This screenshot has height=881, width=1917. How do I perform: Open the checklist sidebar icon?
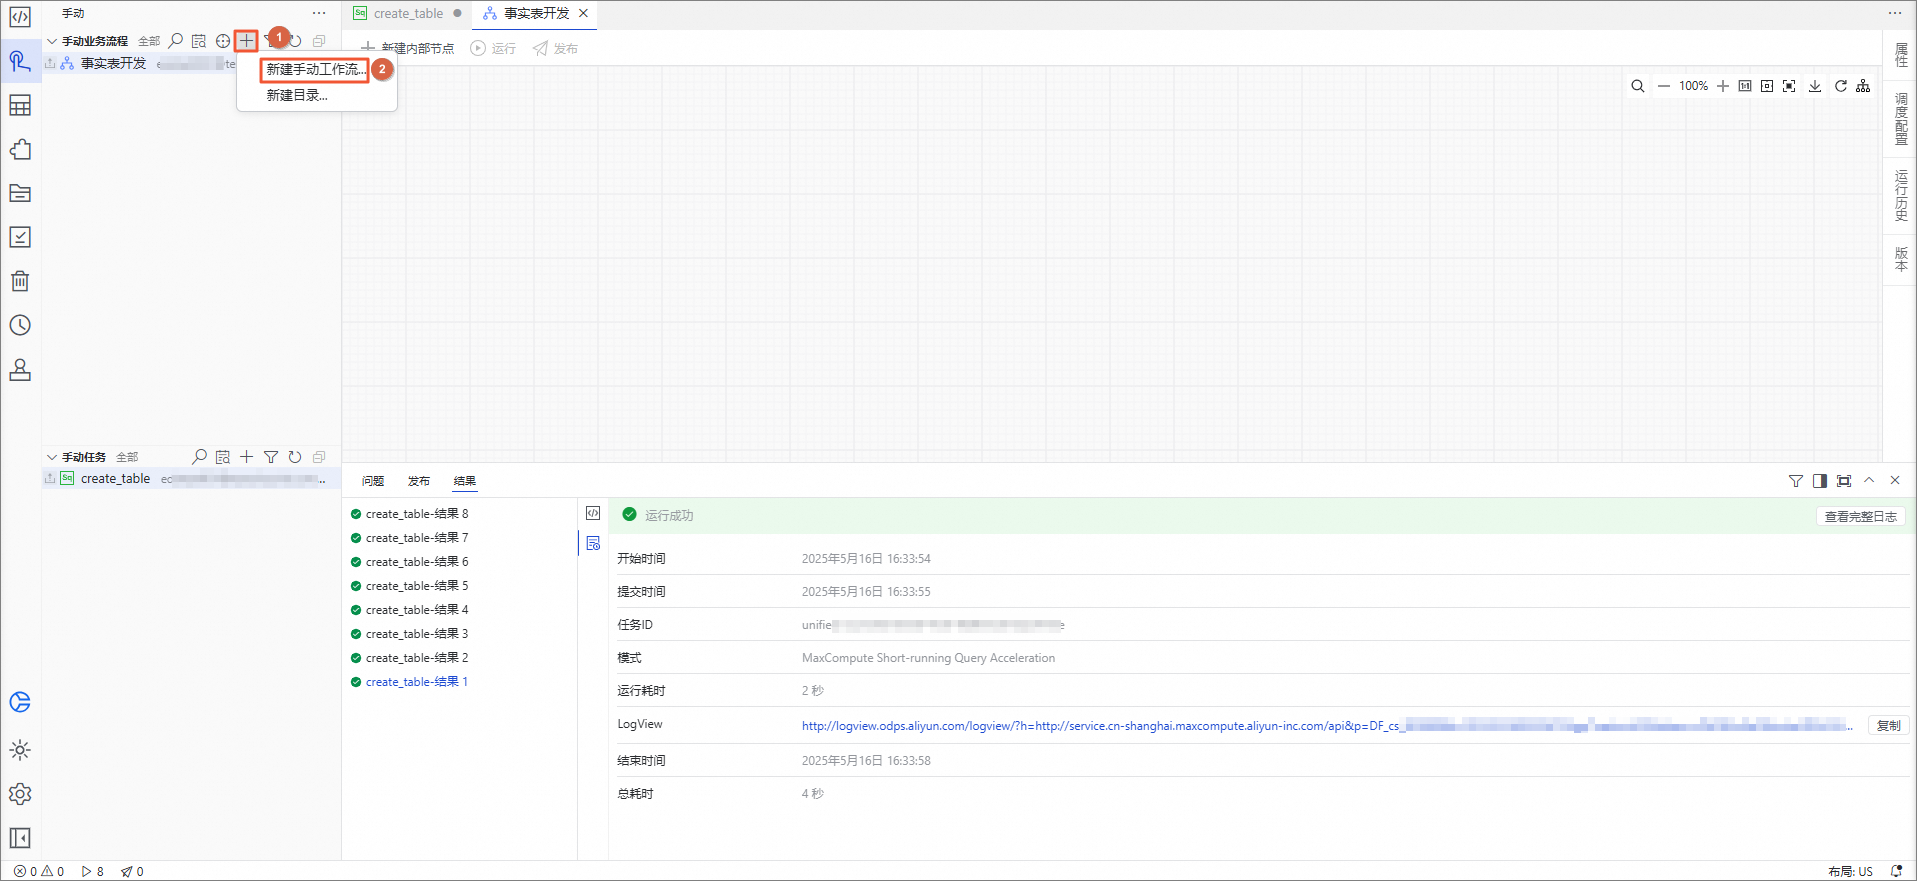tap(20, 237)
